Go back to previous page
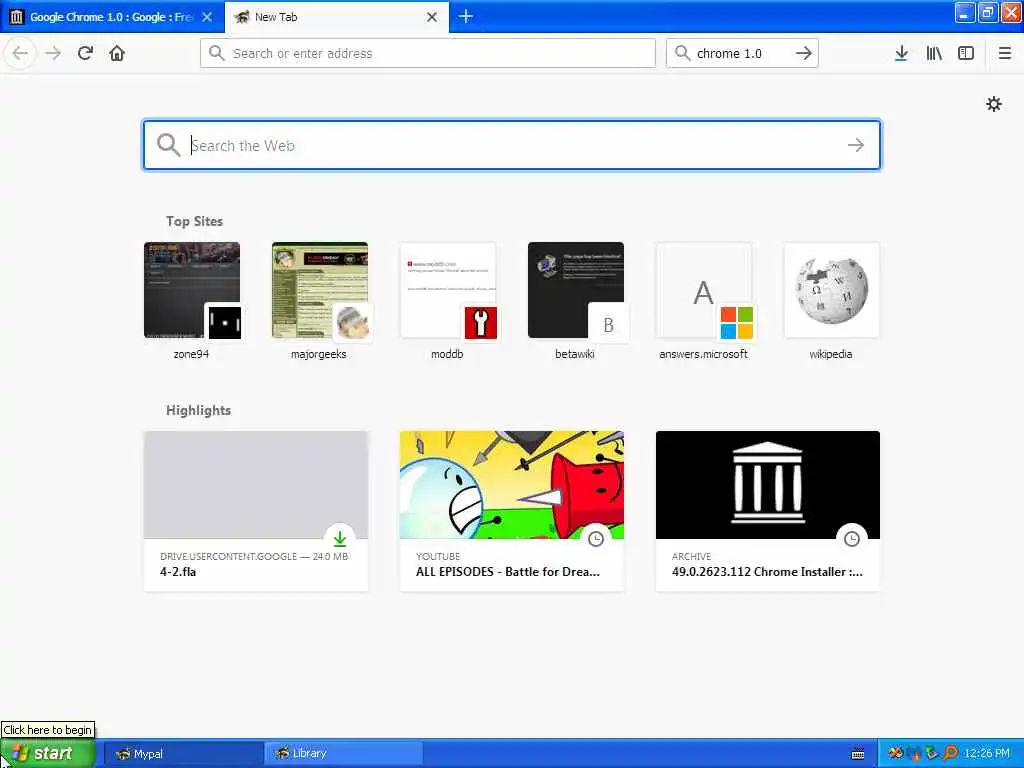 pyautogui.click(x=20, y=53)
